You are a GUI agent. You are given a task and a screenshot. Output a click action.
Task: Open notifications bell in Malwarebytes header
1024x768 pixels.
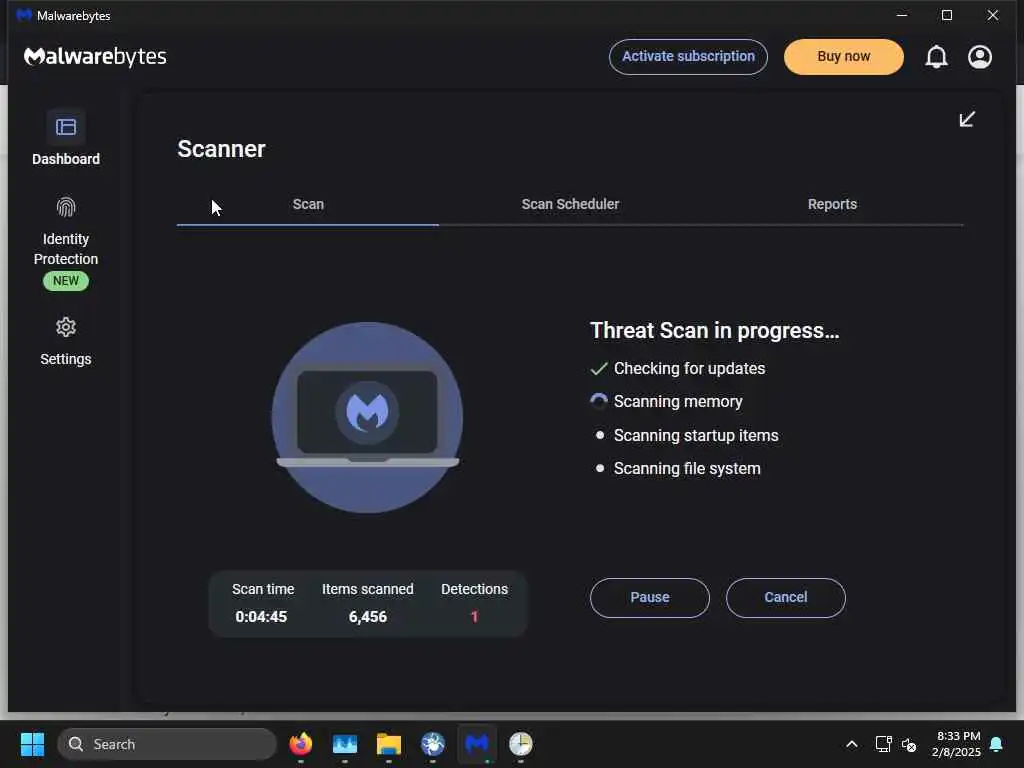tap(936, 57)
